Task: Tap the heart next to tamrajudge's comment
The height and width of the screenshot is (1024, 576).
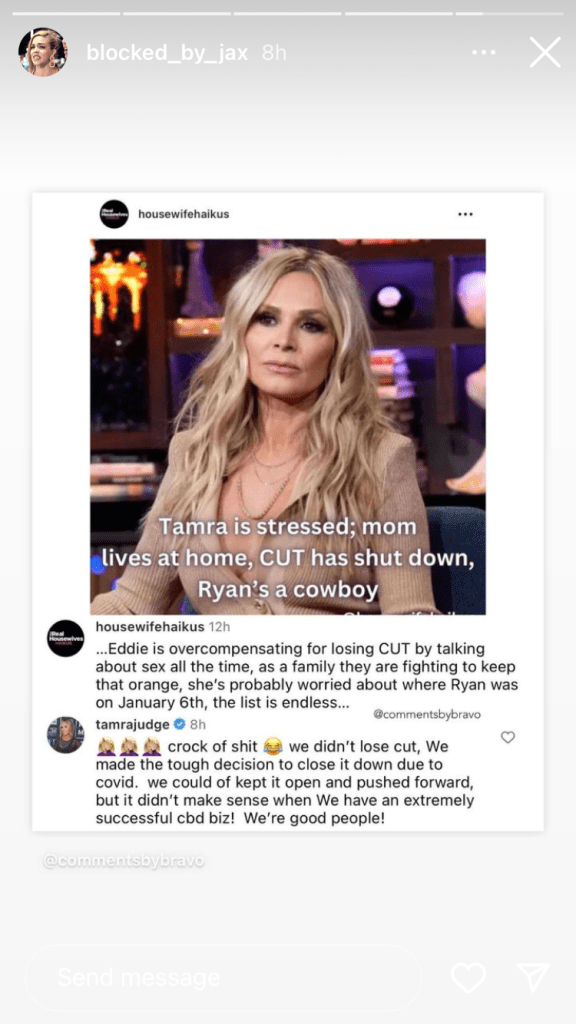Action: (507, 737)
